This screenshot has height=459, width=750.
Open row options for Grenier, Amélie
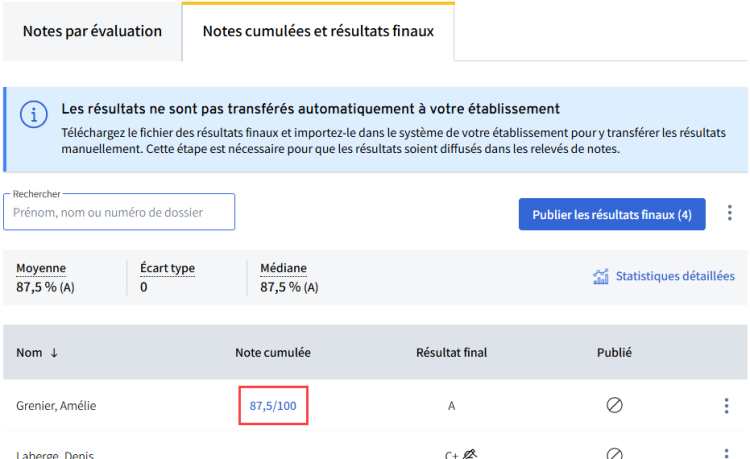[726, 406]
